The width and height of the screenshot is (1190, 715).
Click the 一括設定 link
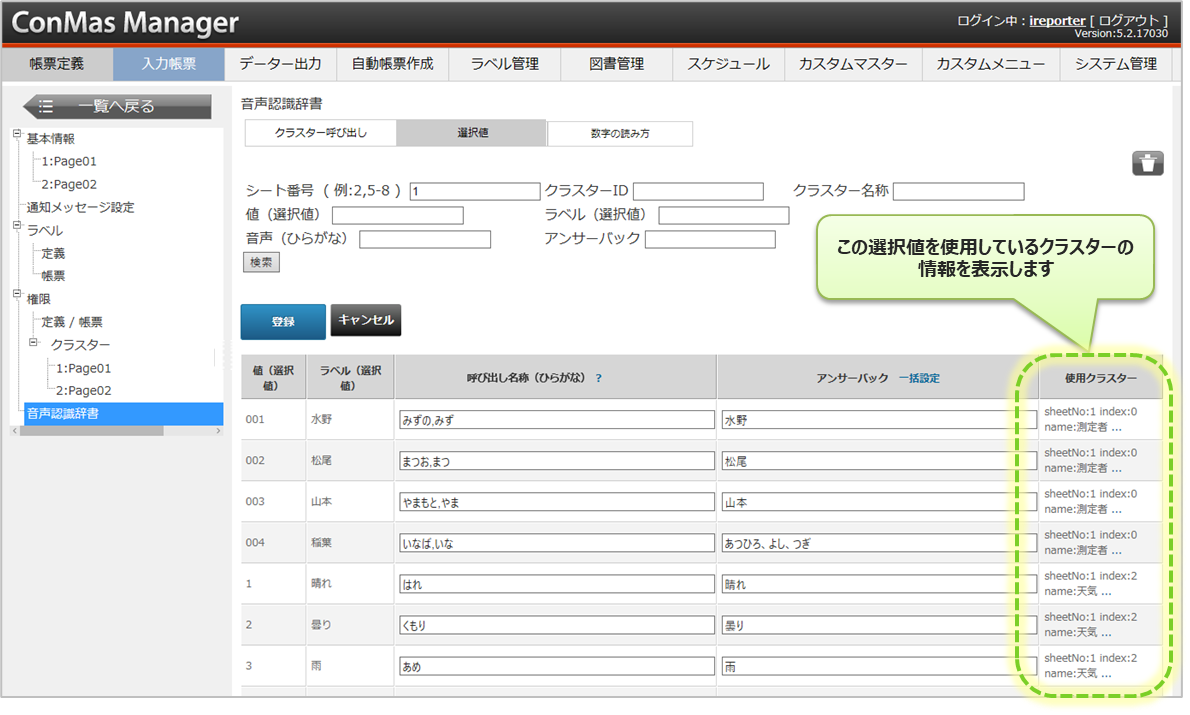(x=918, y=378)
